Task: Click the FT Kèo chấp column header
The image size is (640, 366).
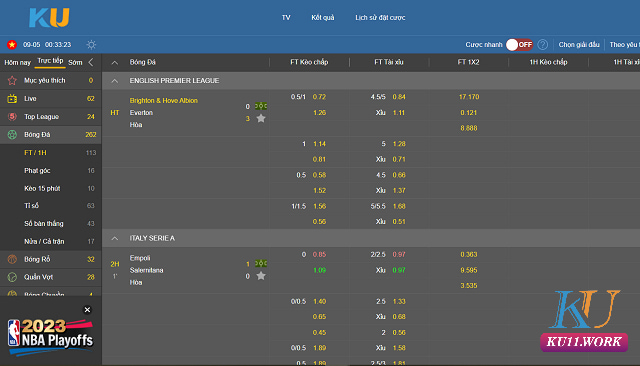Action: [309, 62]
